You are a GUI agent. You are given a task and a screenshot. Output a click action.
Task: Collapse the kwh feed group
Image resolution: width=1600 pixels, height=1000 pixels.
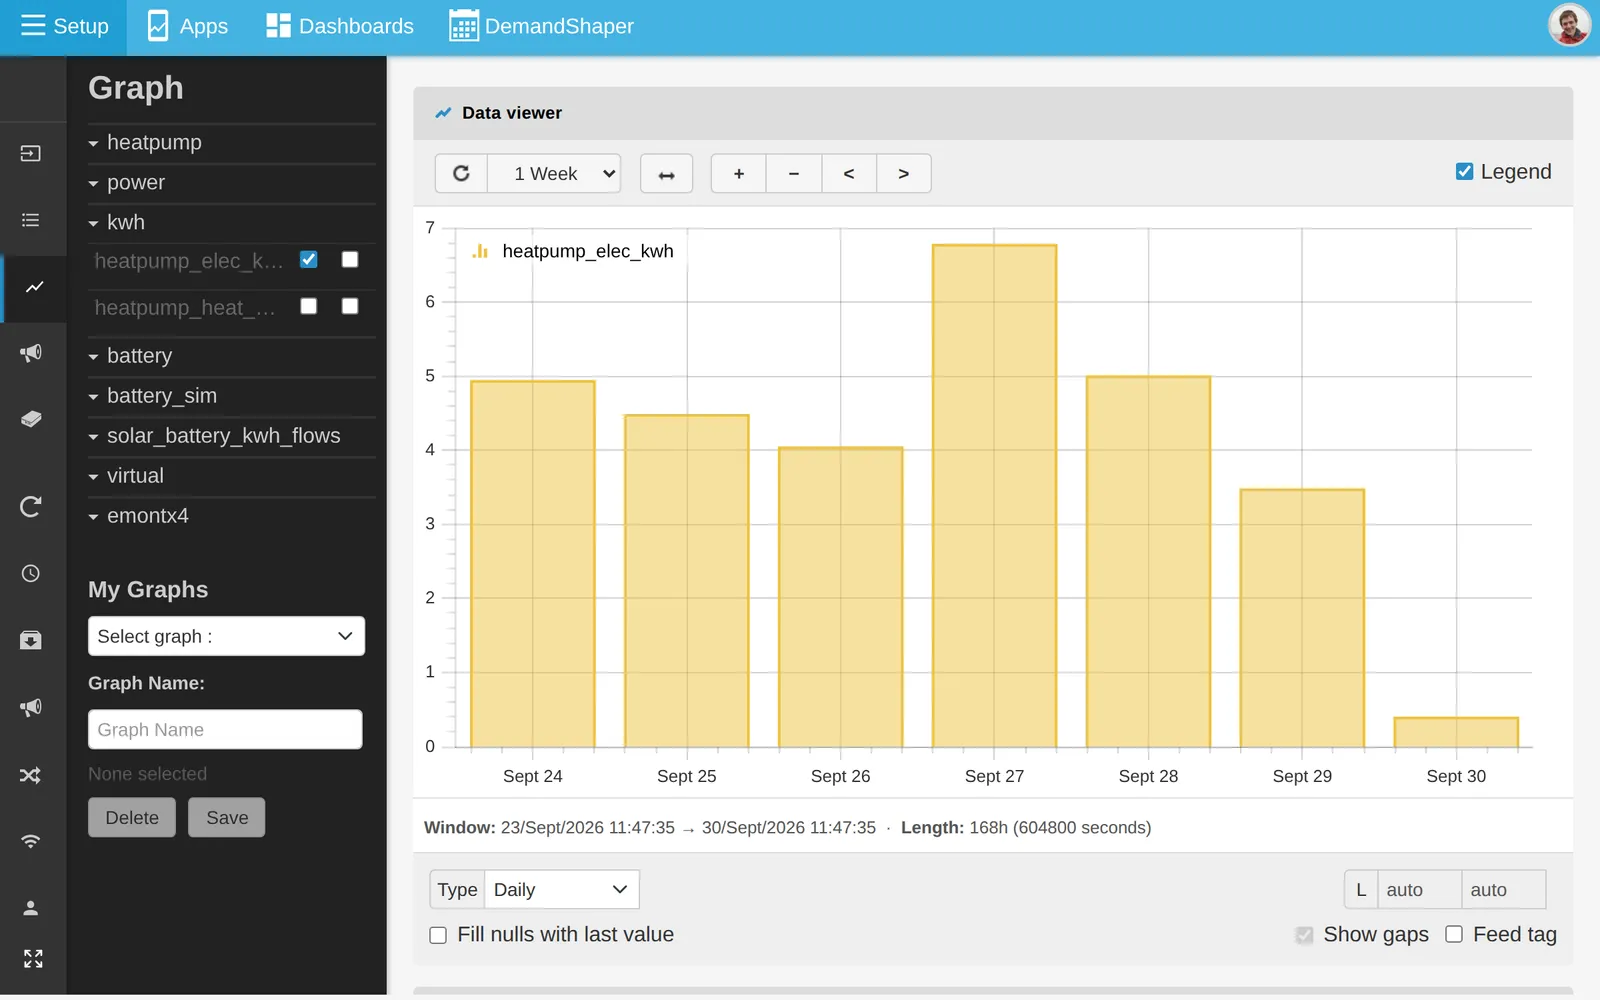(x=231, y=222)
